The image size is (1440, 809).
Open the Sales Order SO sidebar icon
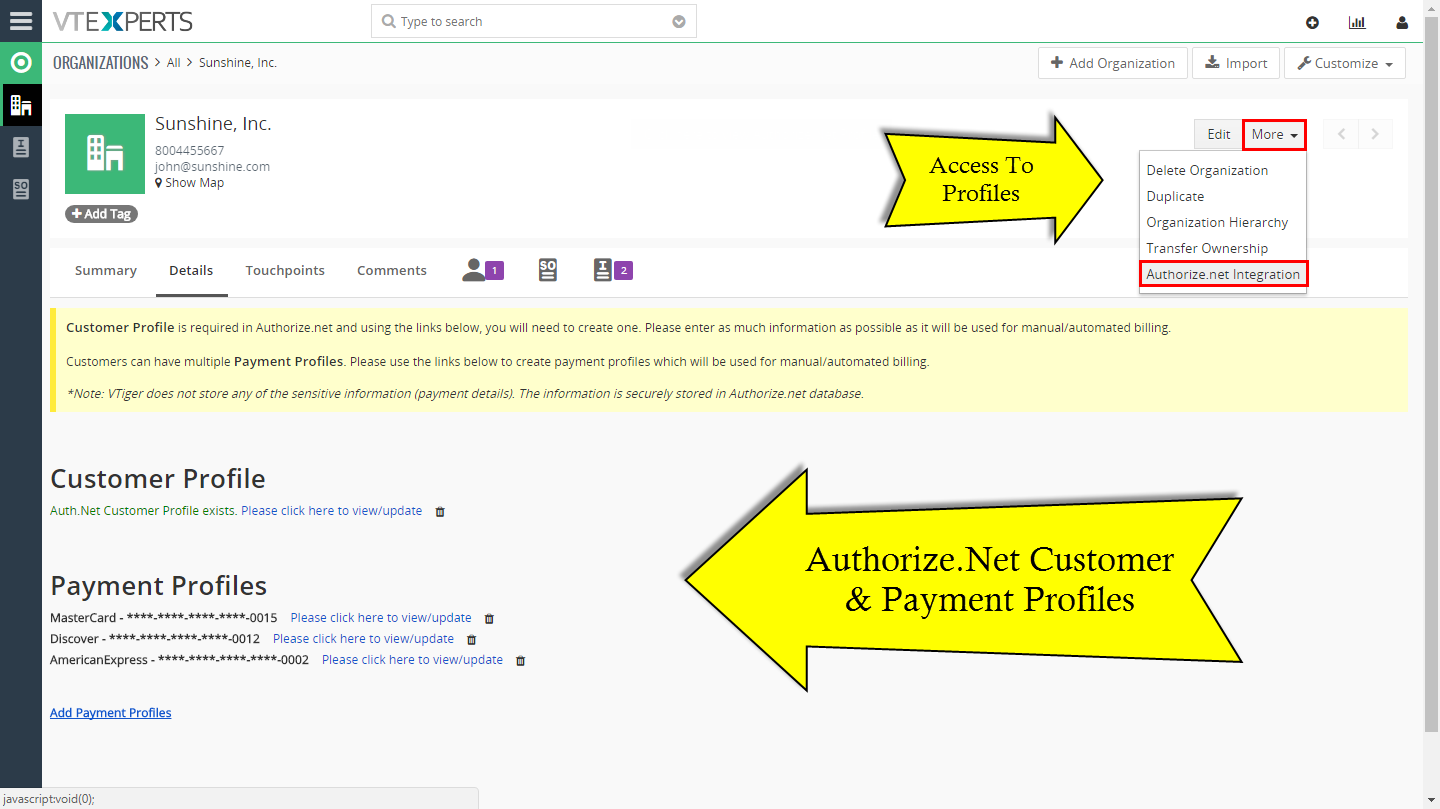21,189
